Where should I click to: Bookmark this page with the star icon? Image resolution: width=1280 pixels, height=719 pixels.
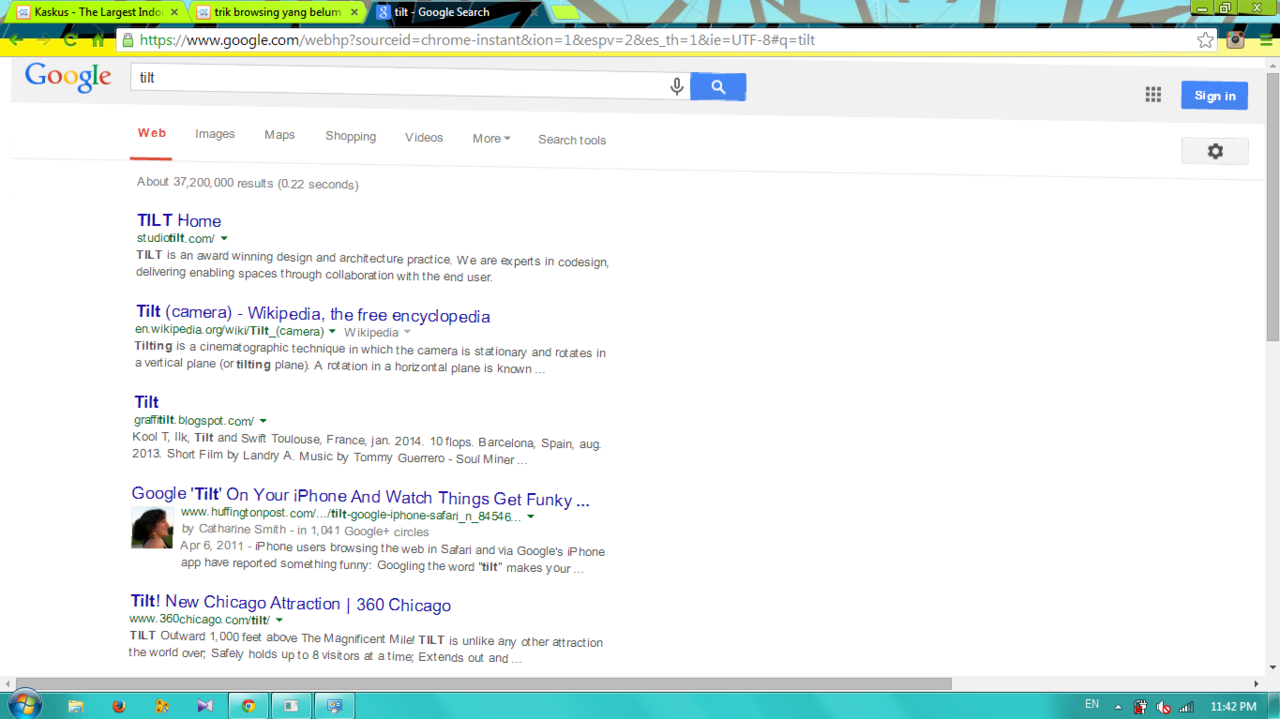[1205, 40]
